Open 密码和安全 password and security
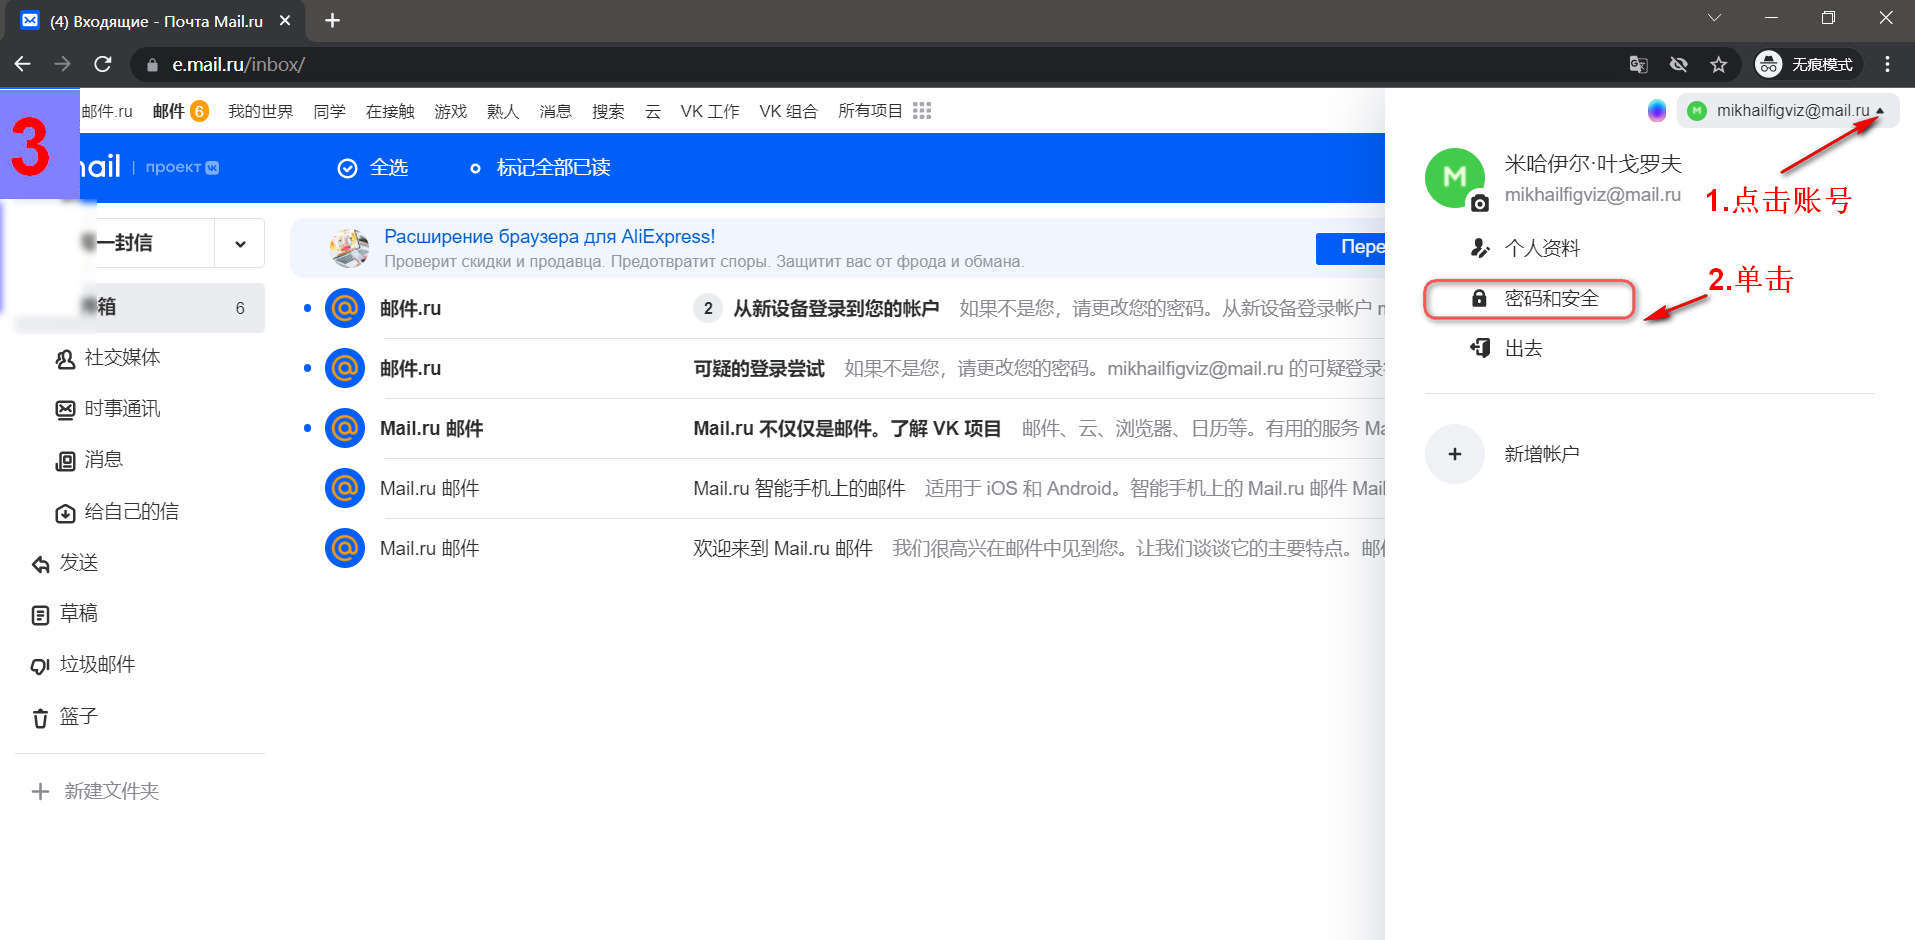The height and width of the screenshot is (940, 1915). pos(1529,299)
